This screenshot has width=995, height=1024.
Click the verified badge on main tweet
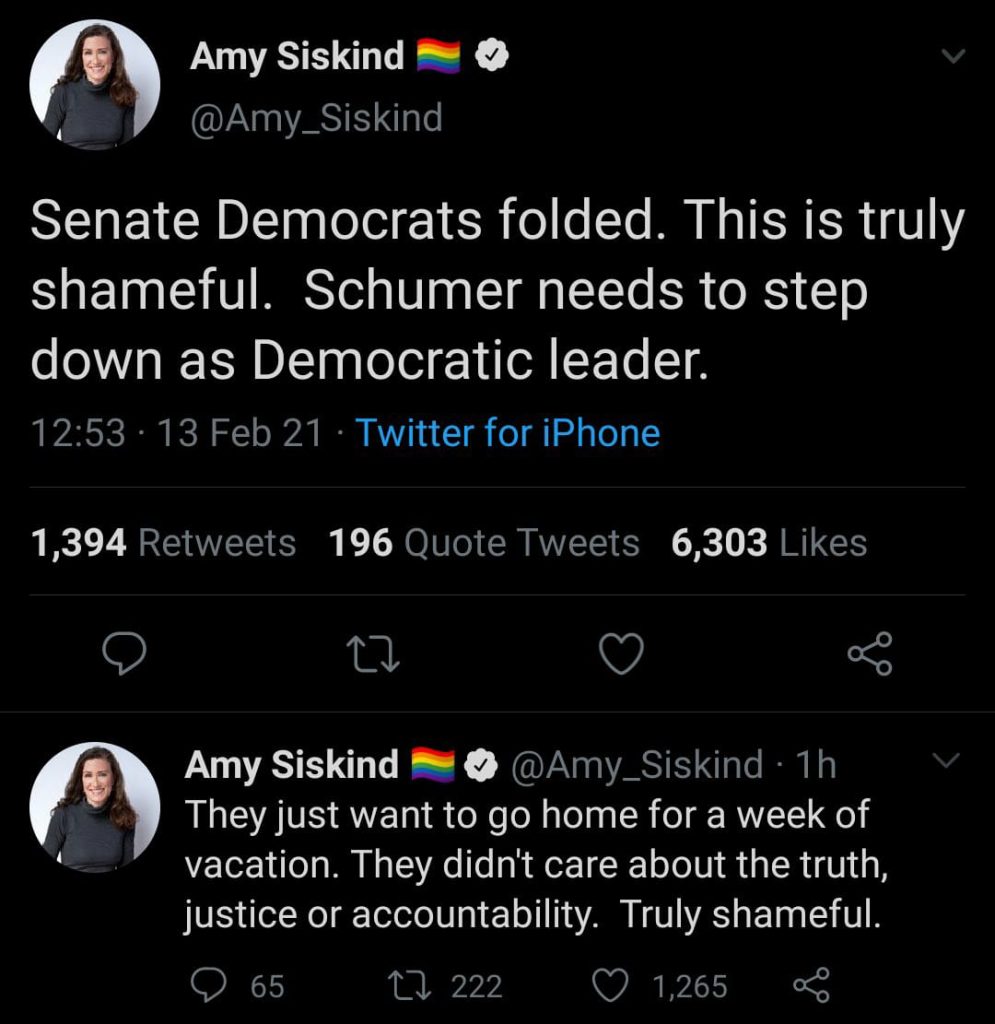pos(492,58)
